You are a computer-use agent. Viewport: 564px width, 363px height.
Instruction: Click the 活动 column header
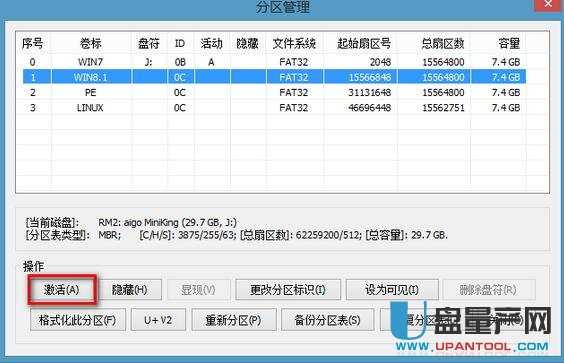[212, 44]
